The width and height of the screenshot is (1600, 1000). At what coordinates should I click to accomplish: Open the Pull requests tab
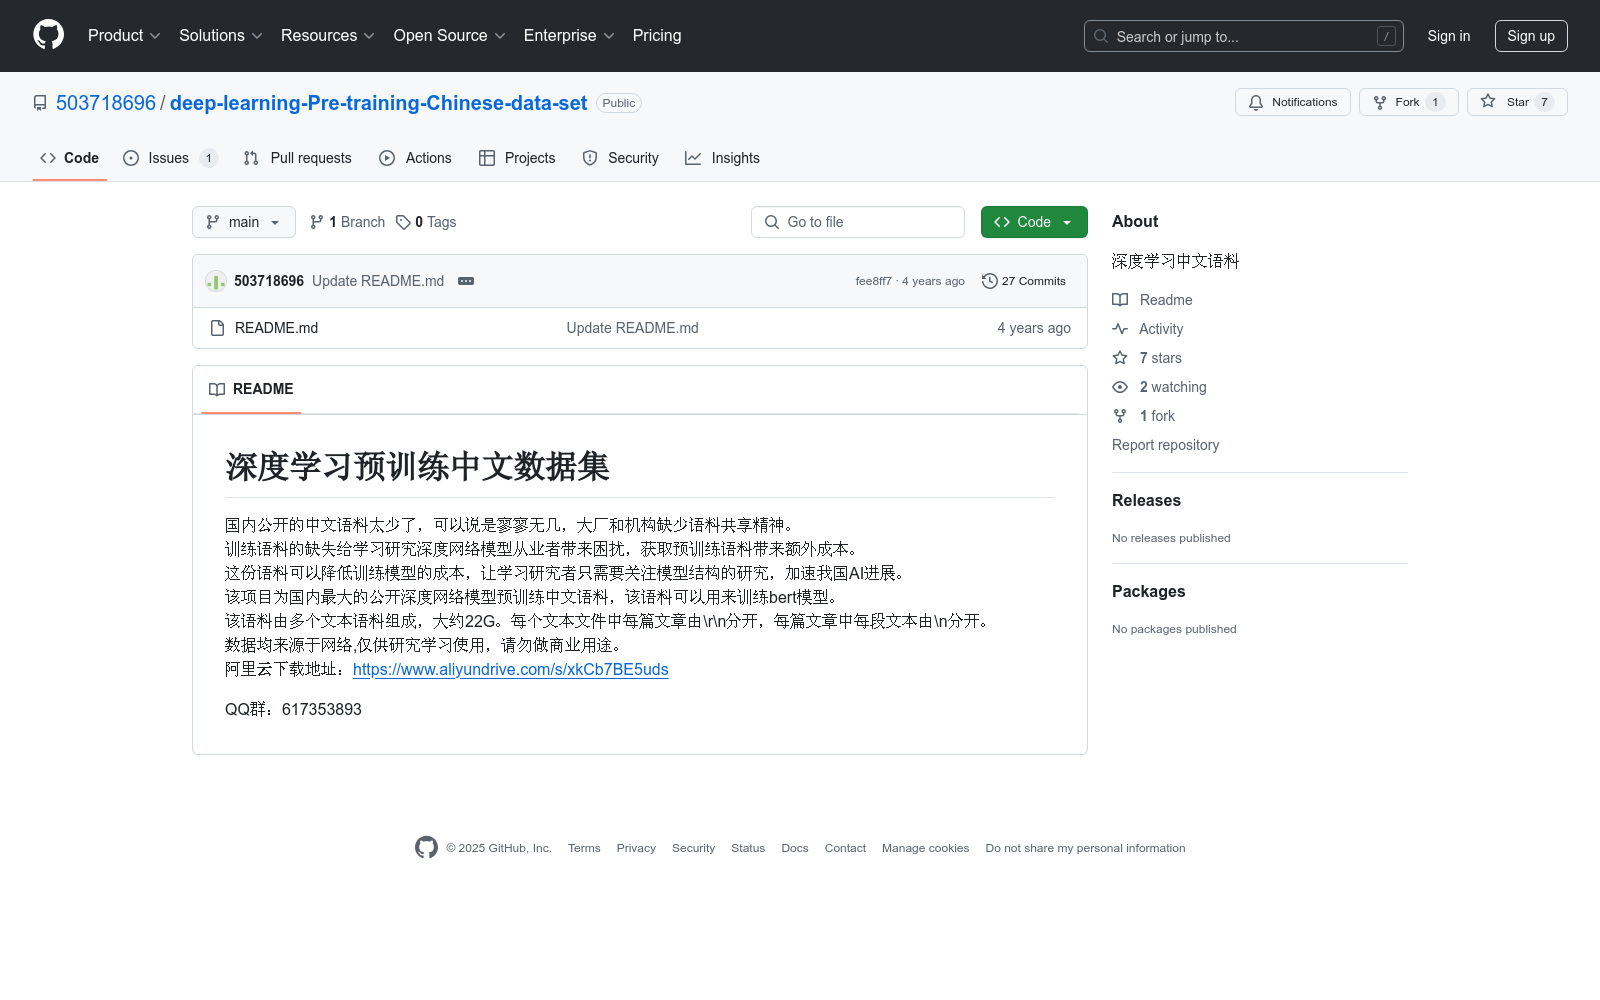point(297,158)
